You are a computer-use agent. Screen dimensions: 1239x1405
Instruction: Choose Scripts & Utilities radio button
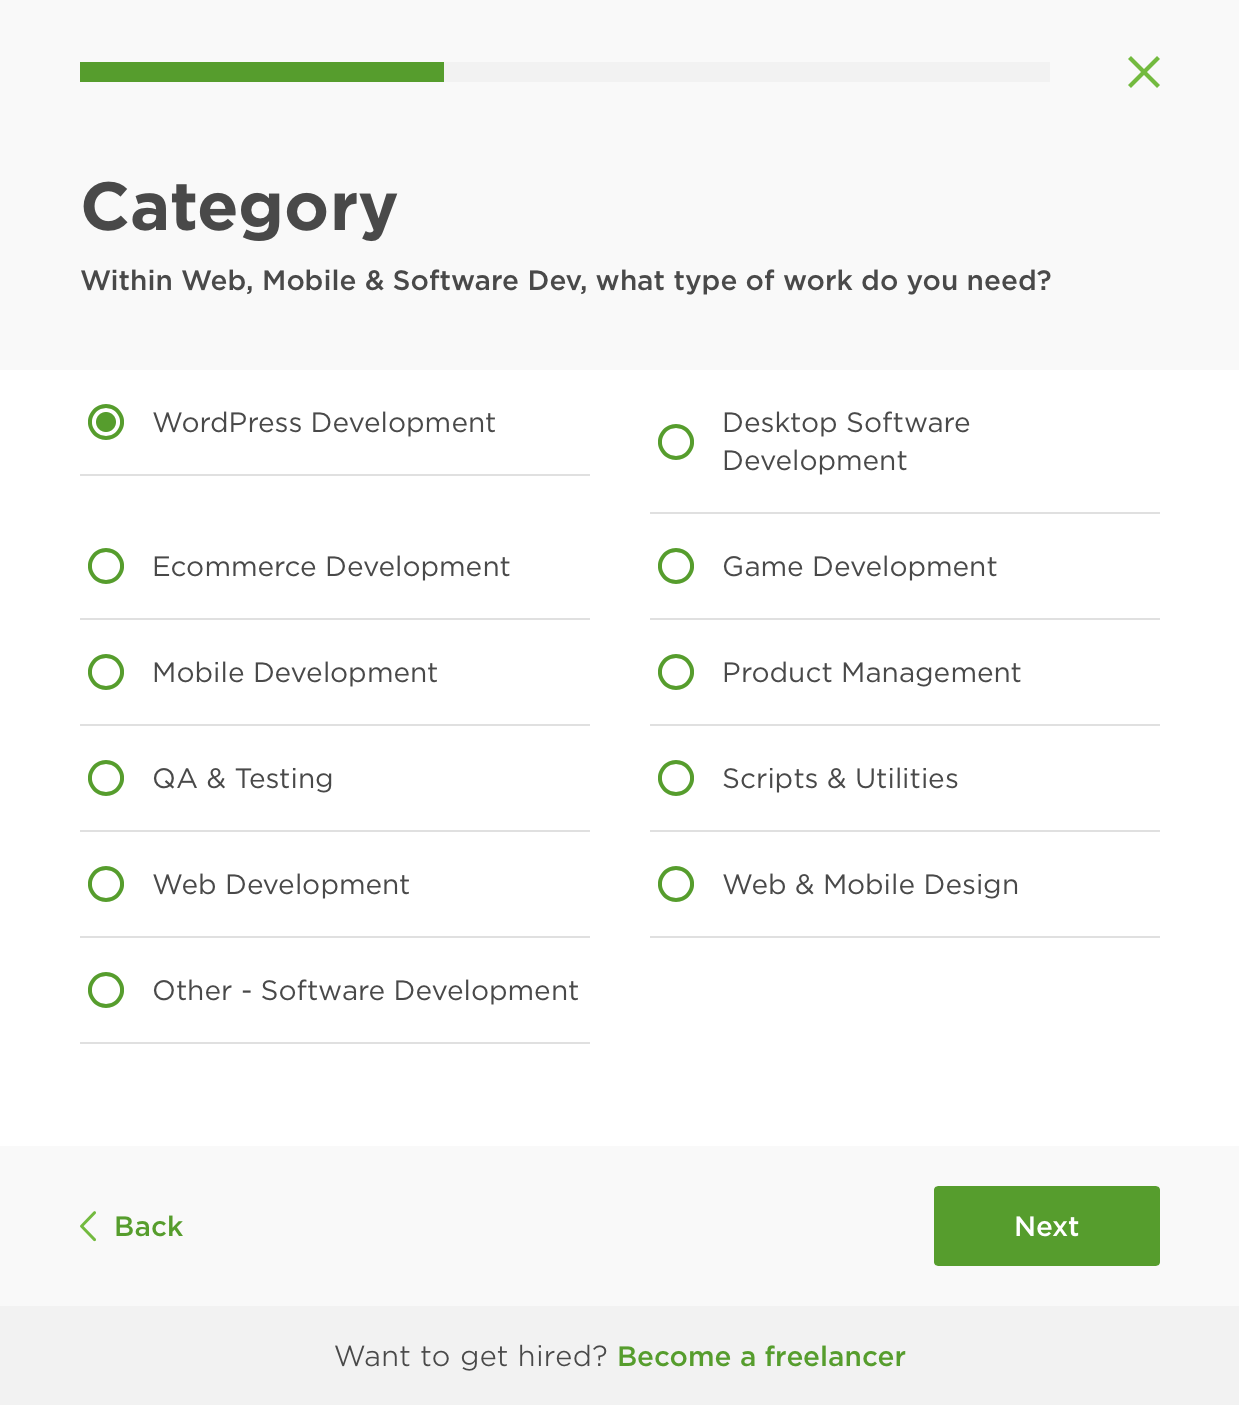(676, 778)
